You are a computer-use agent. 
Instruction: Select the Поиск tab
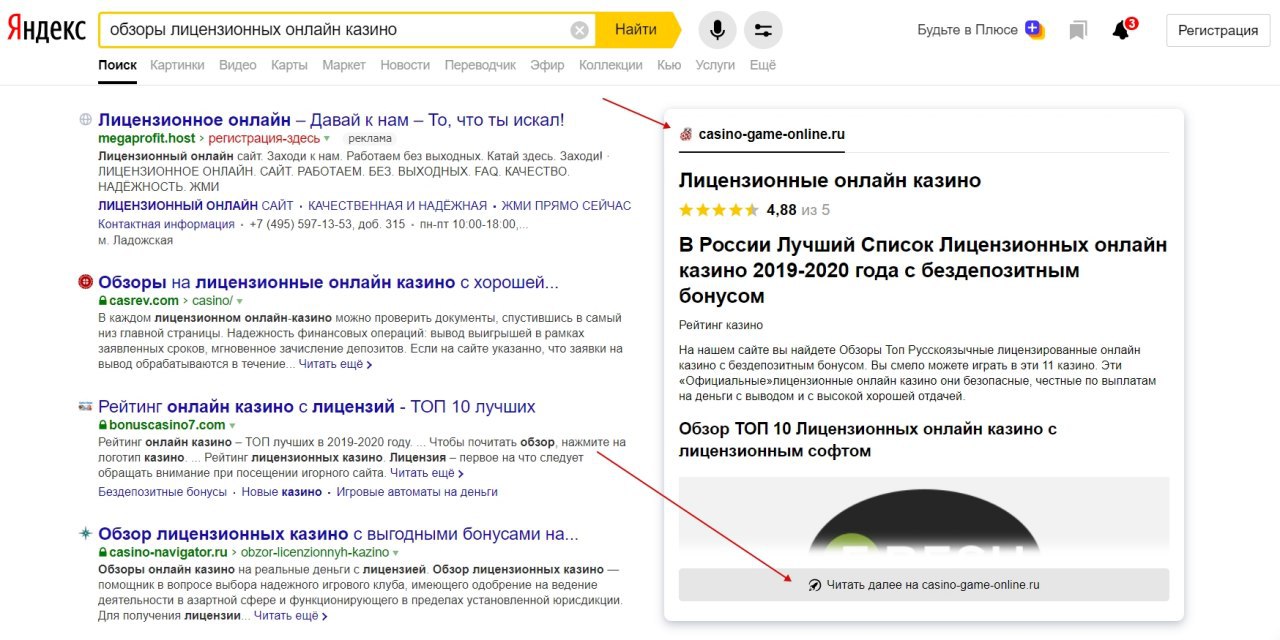(x=117, y=65)
